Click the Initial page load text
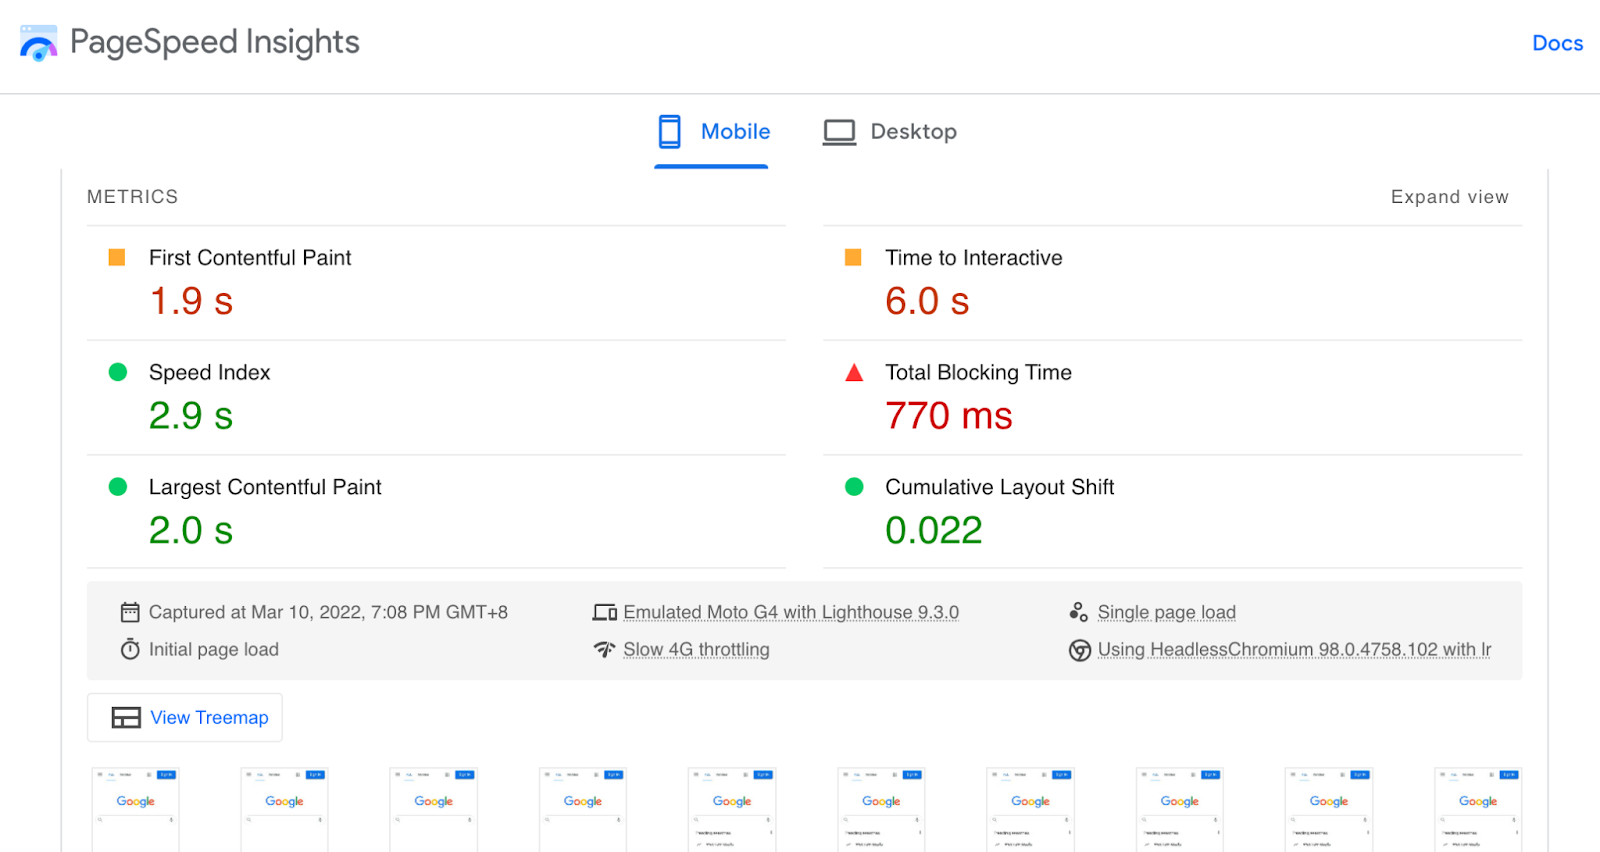This screenshot has width=1600, height=852. [214, 649]
